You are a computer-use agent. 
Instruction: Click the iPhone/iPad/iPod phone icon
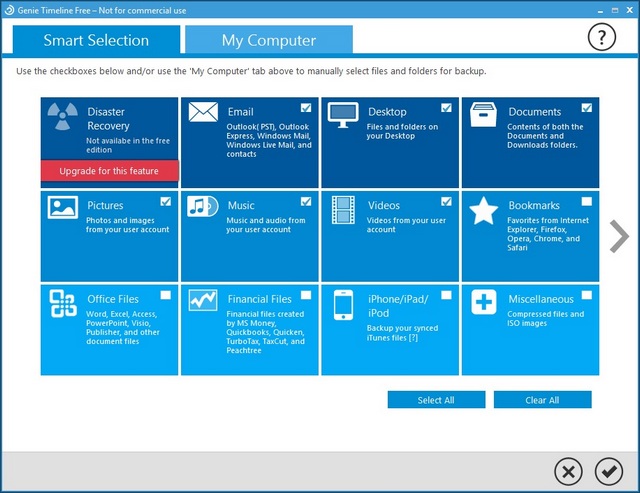pos(343,305)
